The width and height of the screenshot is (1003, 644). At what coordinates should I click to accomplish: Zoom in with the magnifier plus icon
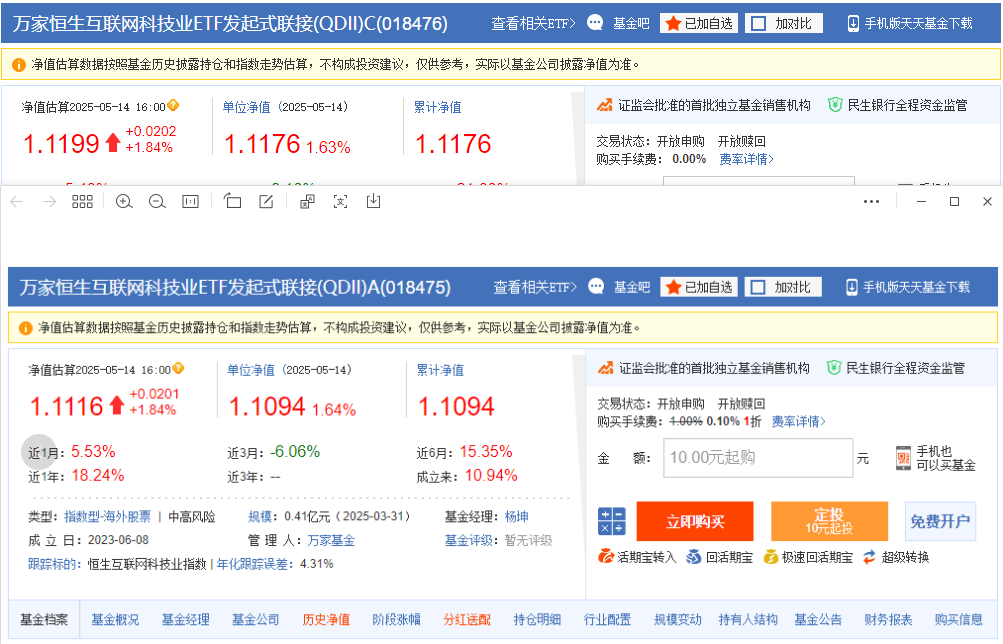124,201
